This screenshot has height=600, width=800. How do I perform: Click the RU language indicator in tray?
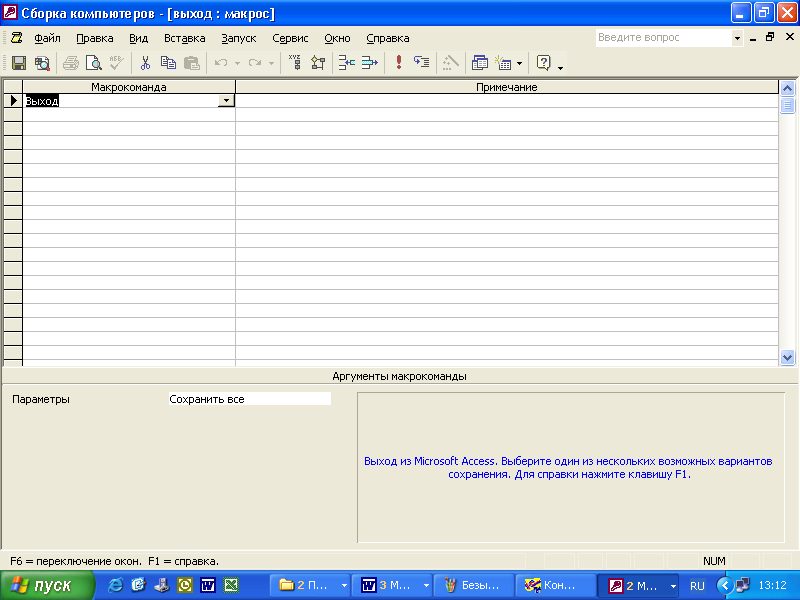(697, 586)
